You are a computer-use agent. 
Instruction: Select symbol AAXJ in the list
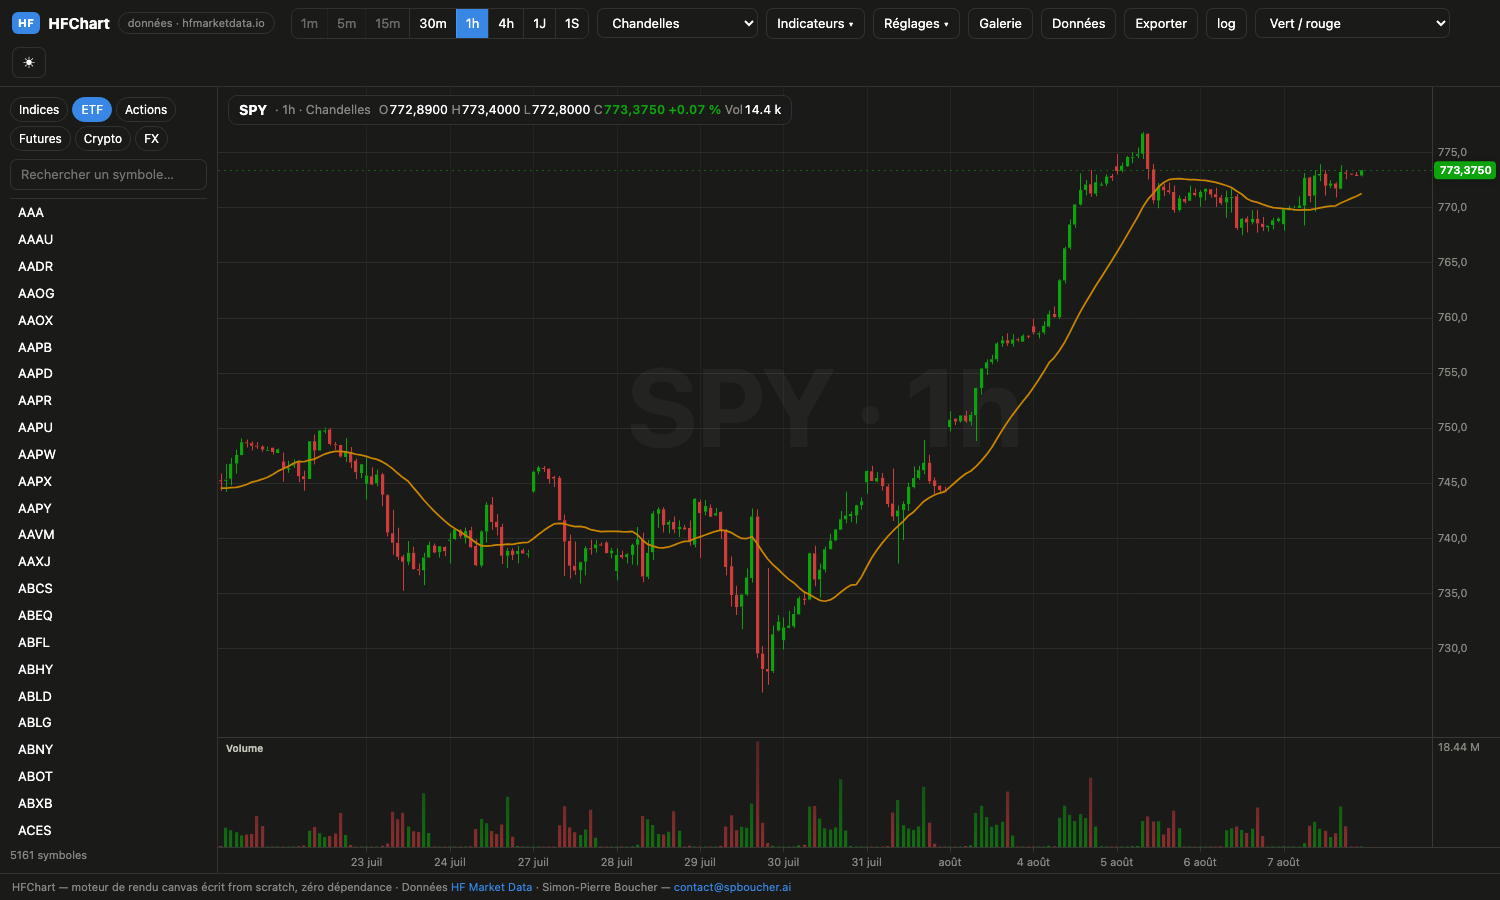point(108,561)
